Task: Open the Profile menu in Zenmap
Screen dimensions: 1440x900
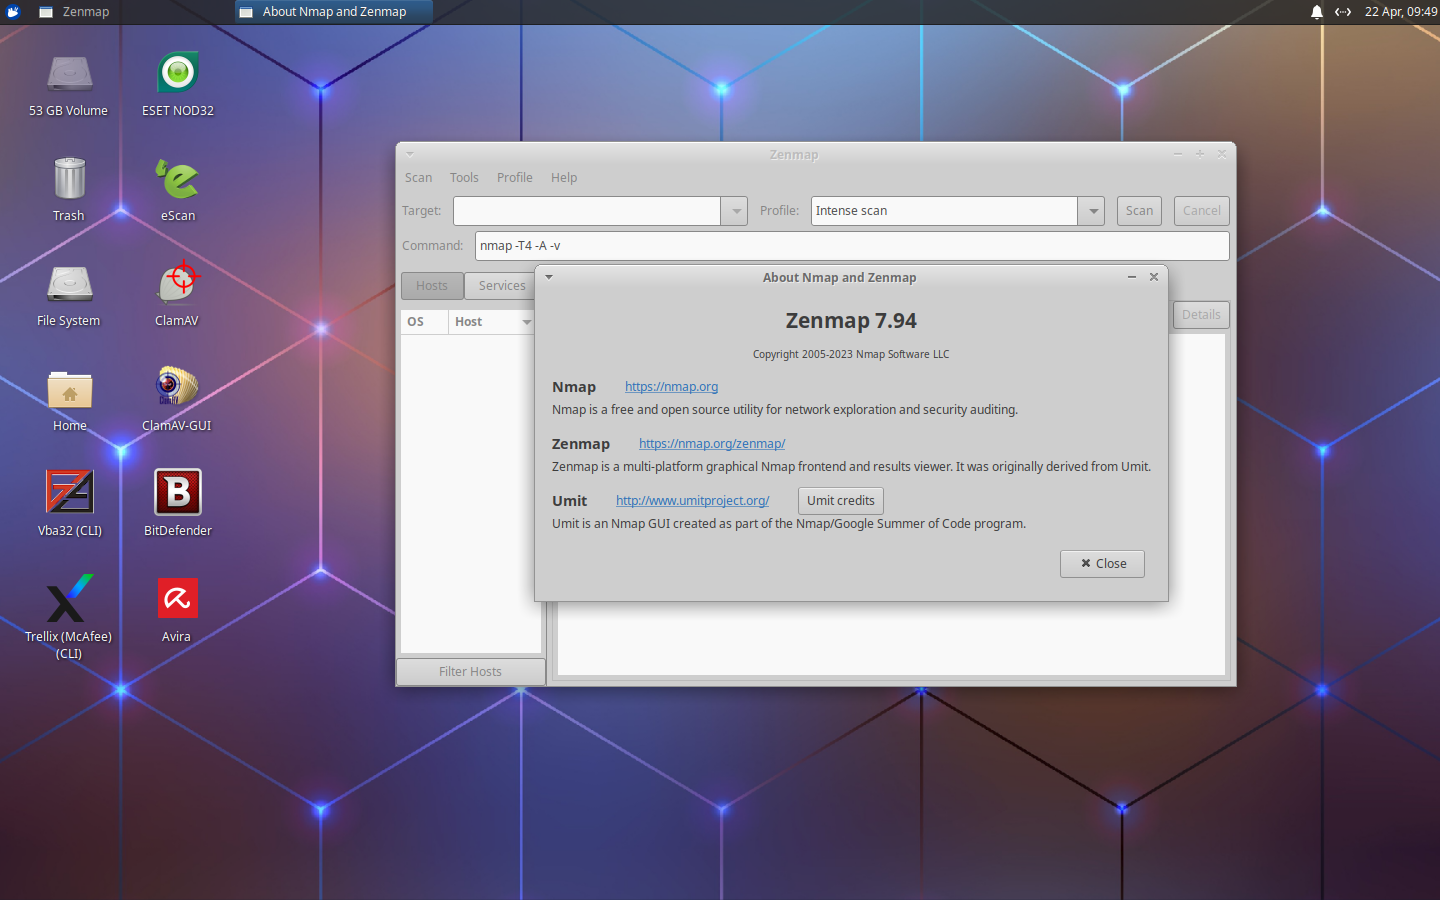Action: point(515,178)
